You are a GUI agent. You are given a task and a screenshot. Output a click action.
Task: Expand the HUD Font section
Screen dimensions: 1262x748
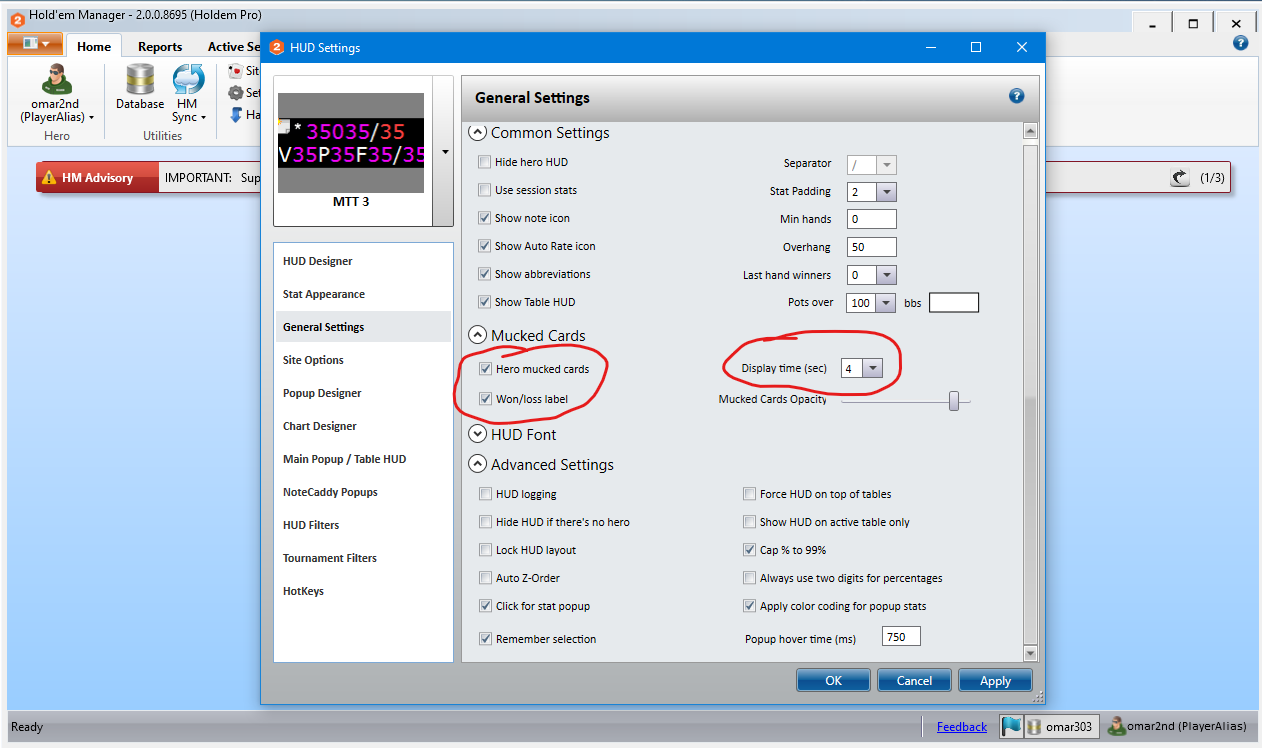(477, 435)
